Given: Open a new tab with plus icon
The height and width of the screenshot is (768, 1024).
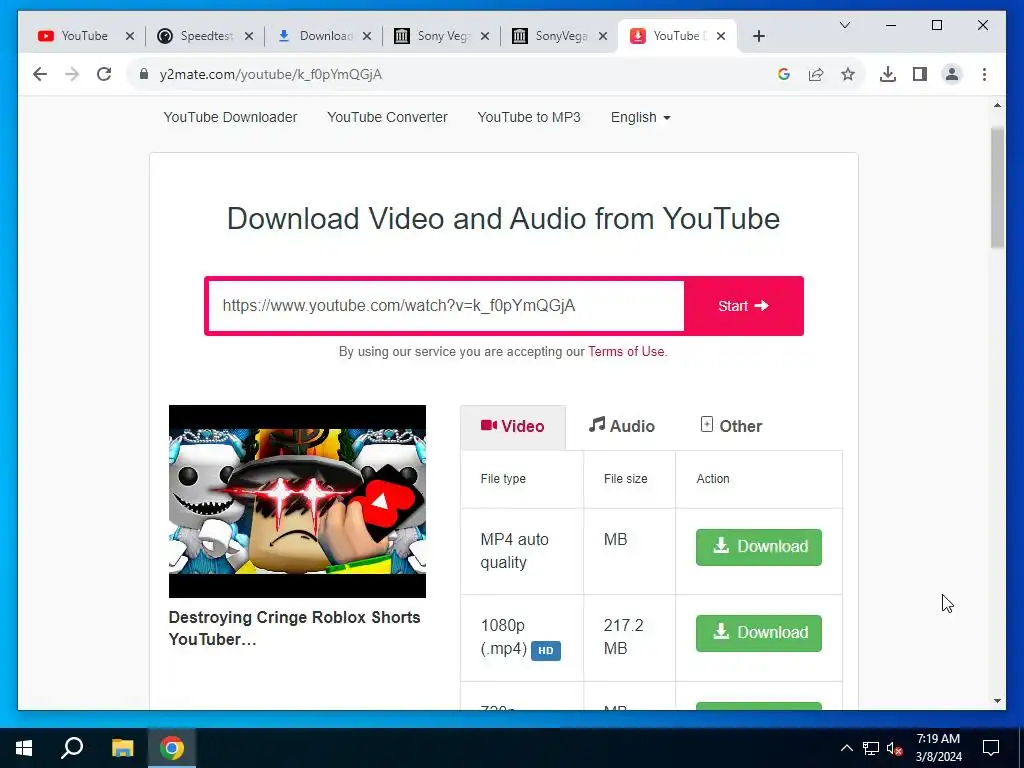Looking at the screenshot, I should (758, 36).
